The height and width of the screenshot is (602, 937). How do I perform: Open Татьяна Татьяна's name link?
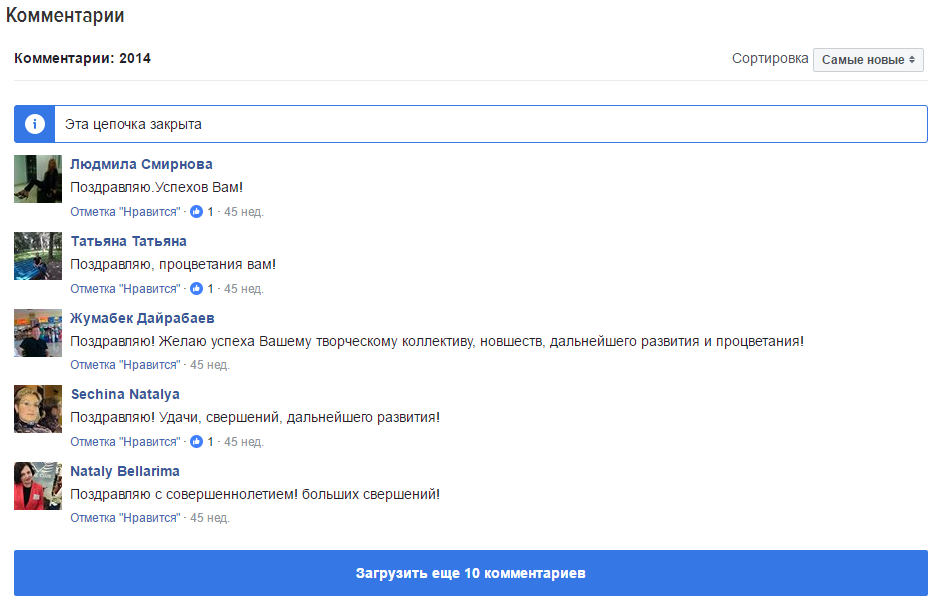pyautogui.click(x=128, y=242)
